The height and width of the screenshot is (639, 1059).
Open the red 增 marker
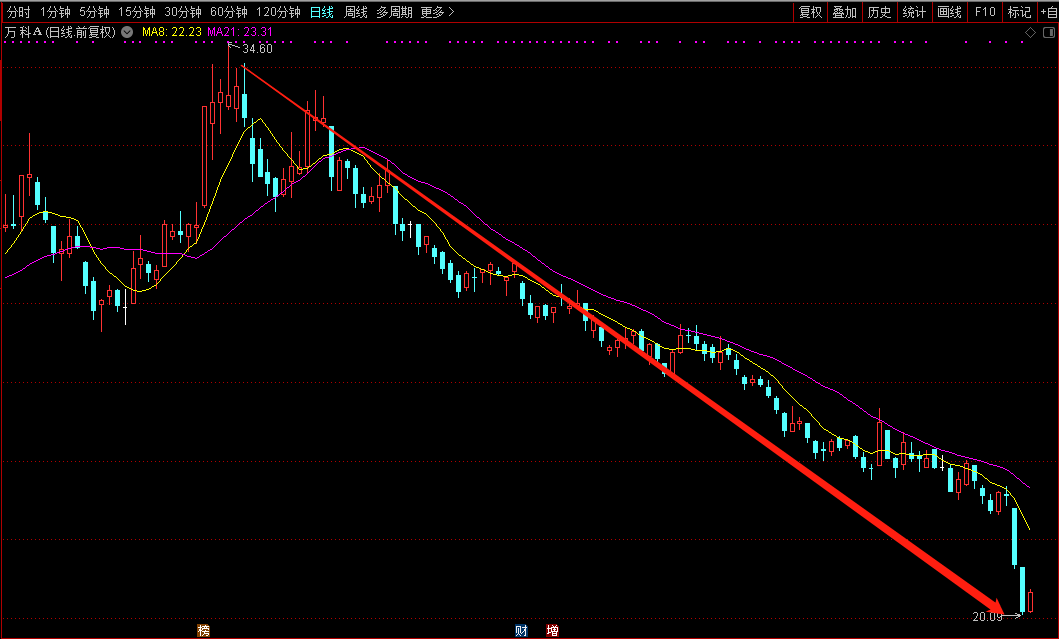pos(552,631)
